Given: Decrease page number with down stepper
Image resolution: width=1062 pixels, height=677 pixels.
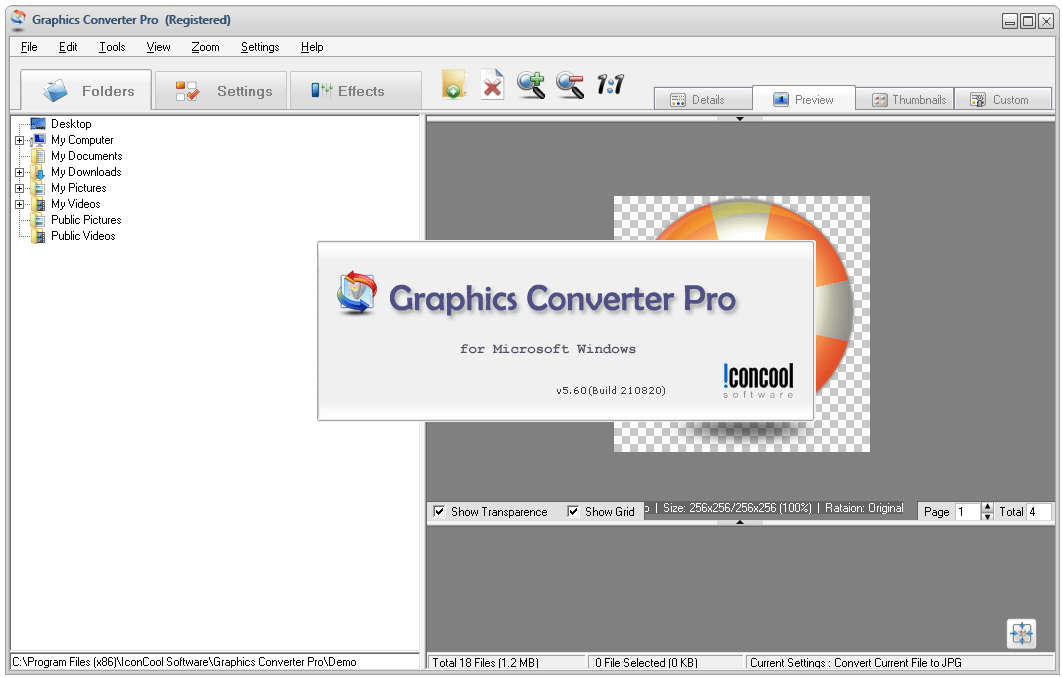Looking at the screenshot, I should (987, 517).
